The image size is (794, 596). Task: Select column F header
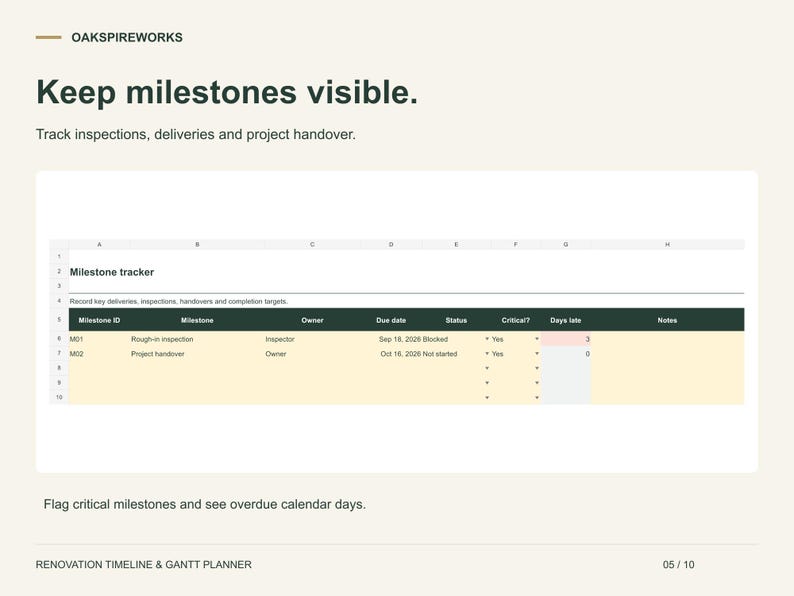coord(515,245)
